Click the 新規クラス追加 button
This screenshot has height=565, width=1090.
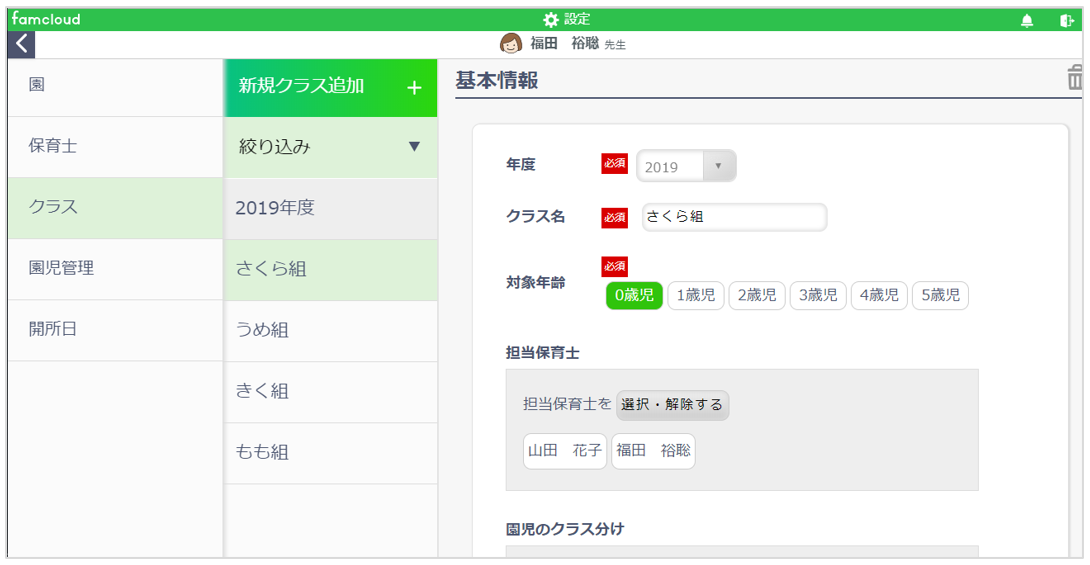coord(331,88)
